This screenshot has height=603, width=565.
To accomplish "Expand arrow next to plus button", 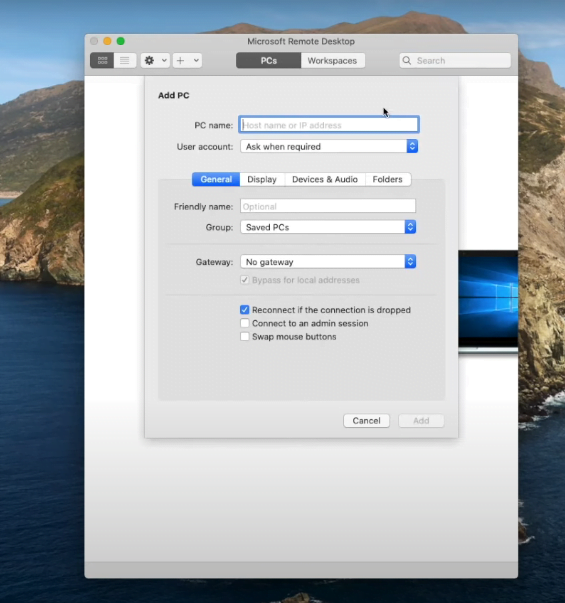I will coord(196,60).
